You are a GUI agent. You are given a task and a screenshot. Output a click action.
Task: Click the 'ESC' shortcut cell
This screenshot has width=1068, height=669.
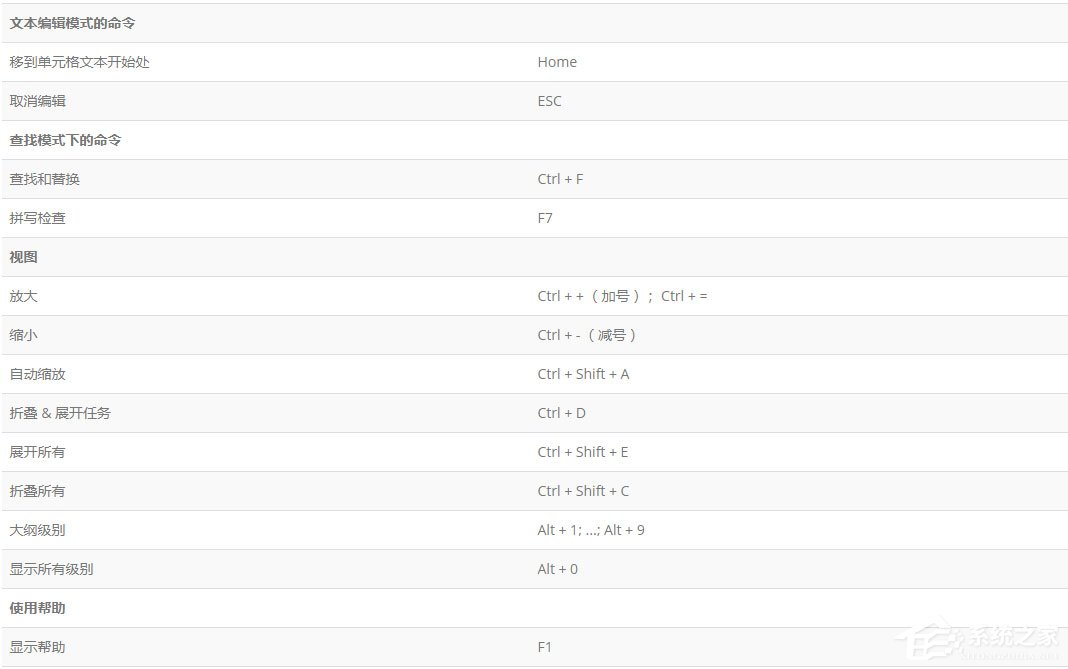(549, 101)
